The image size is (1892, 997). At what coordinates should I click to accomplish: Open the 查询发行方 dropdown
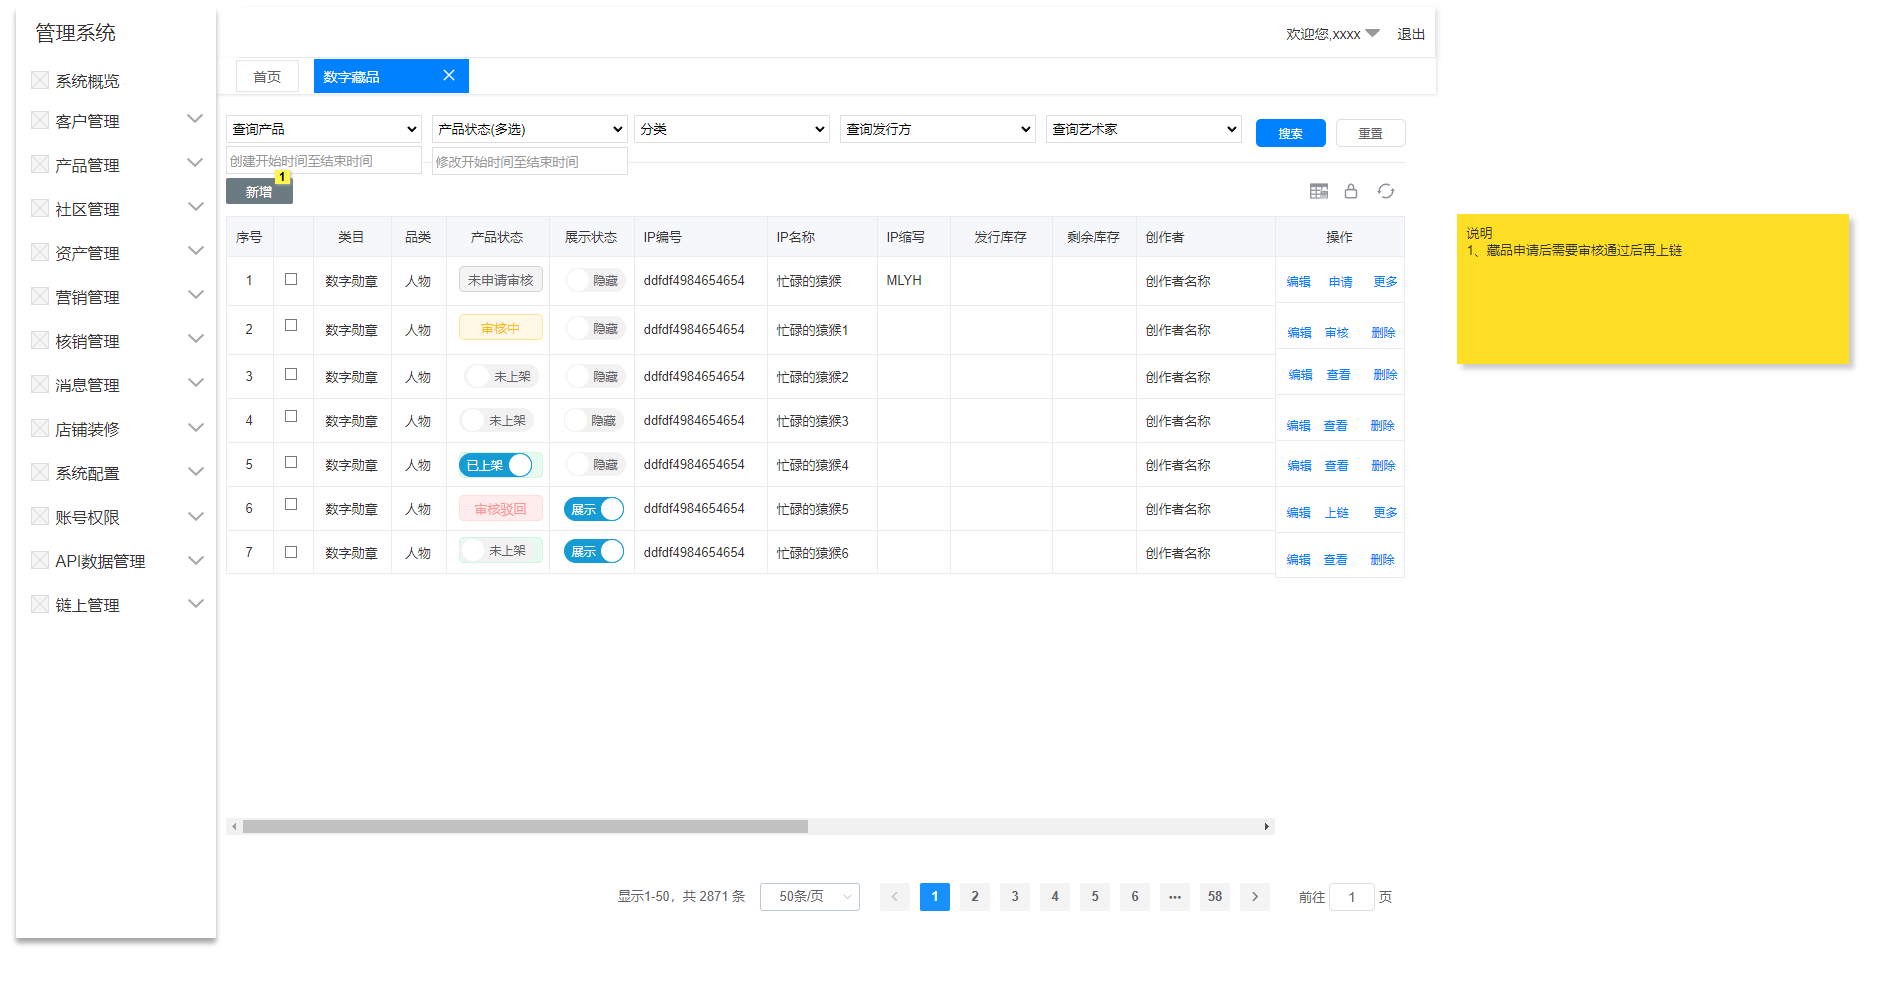click(x=938, y=129)
